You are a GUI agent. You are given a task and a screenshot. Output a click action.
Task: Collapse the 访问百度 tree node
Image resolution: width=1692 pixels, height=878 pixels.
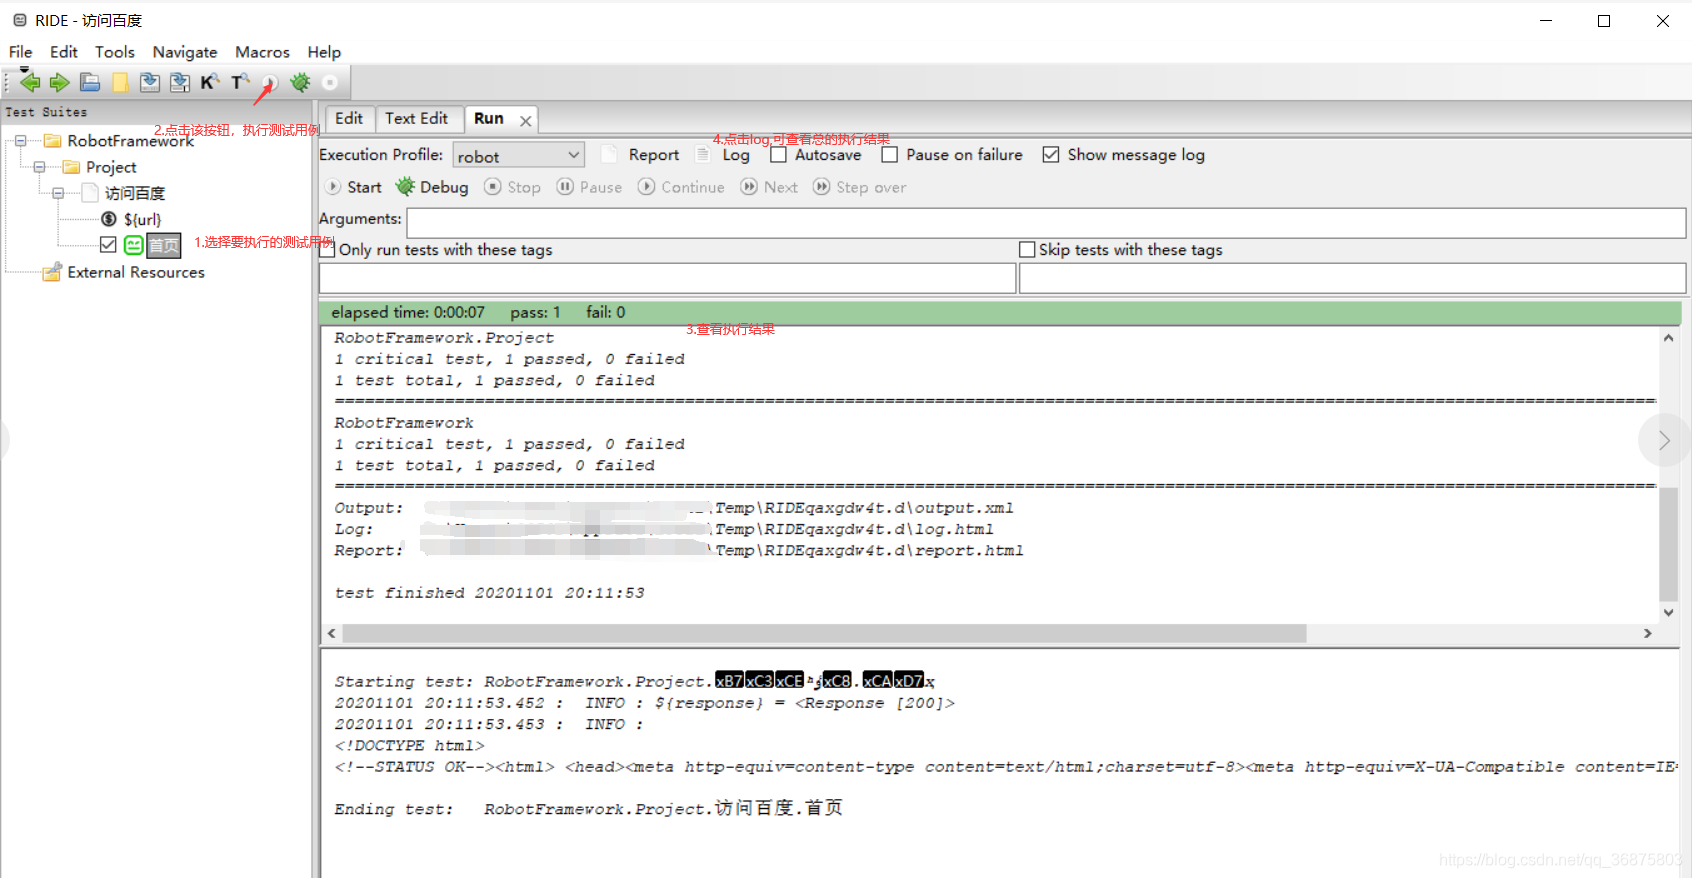(x=58, y=193)
